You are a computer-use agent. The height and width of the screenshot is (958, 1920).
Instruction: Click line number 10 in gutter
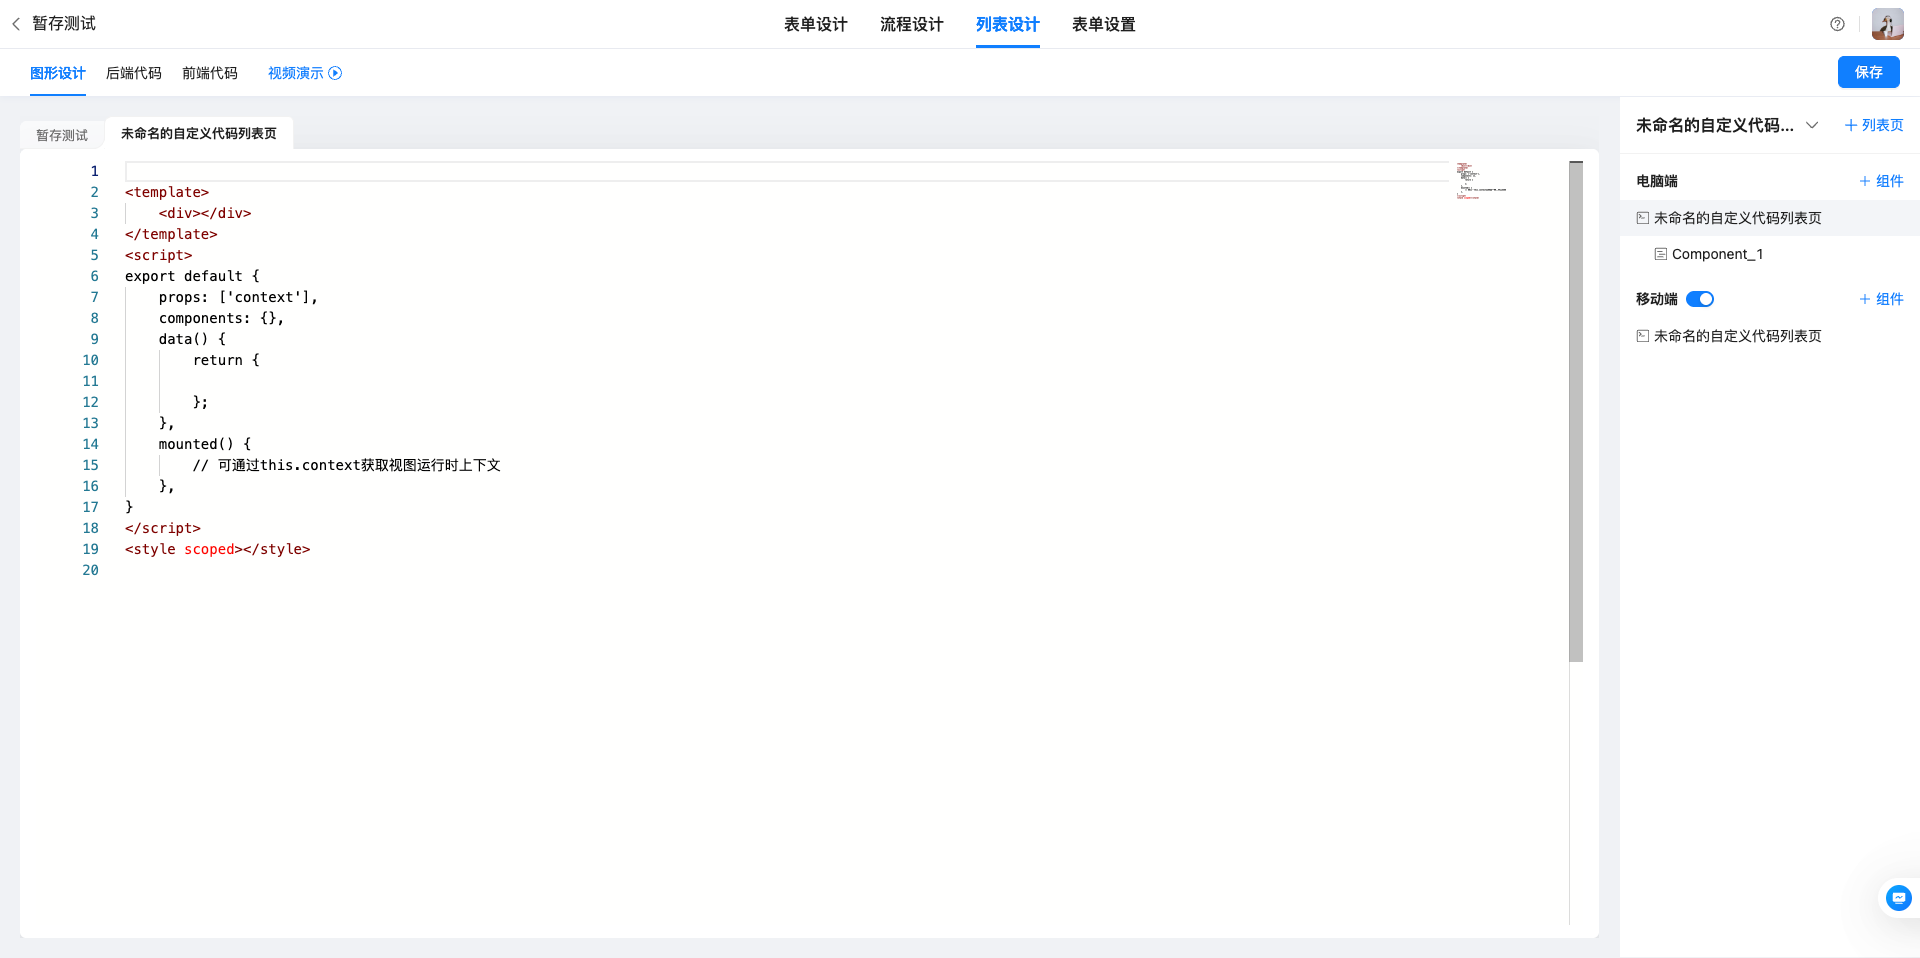pyautogui.click(x=91, y=360)
